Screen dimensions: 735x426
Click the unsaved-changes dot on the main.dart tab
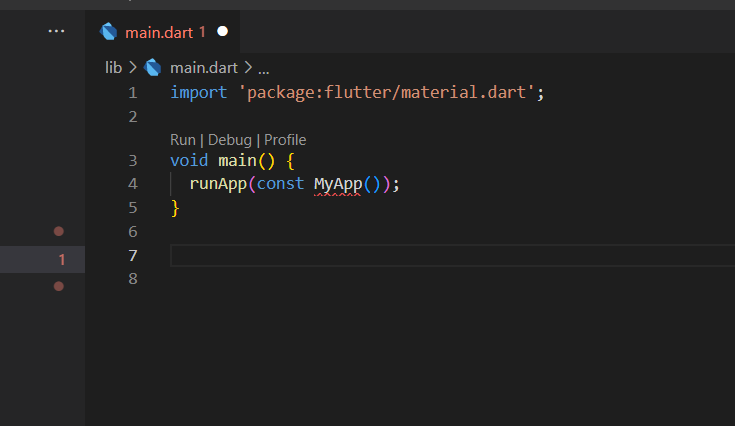[223, 31]
